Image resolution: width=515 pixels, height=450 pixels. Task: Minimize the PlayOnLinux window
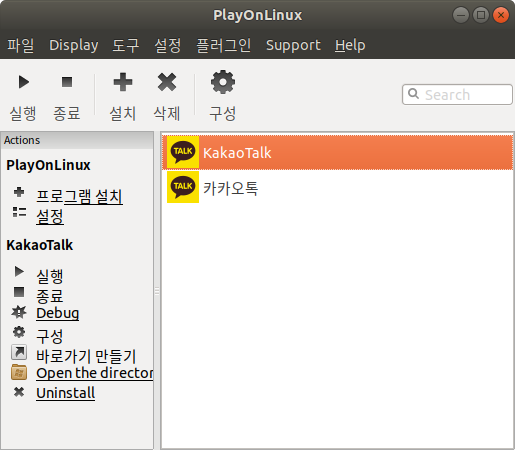461,15
